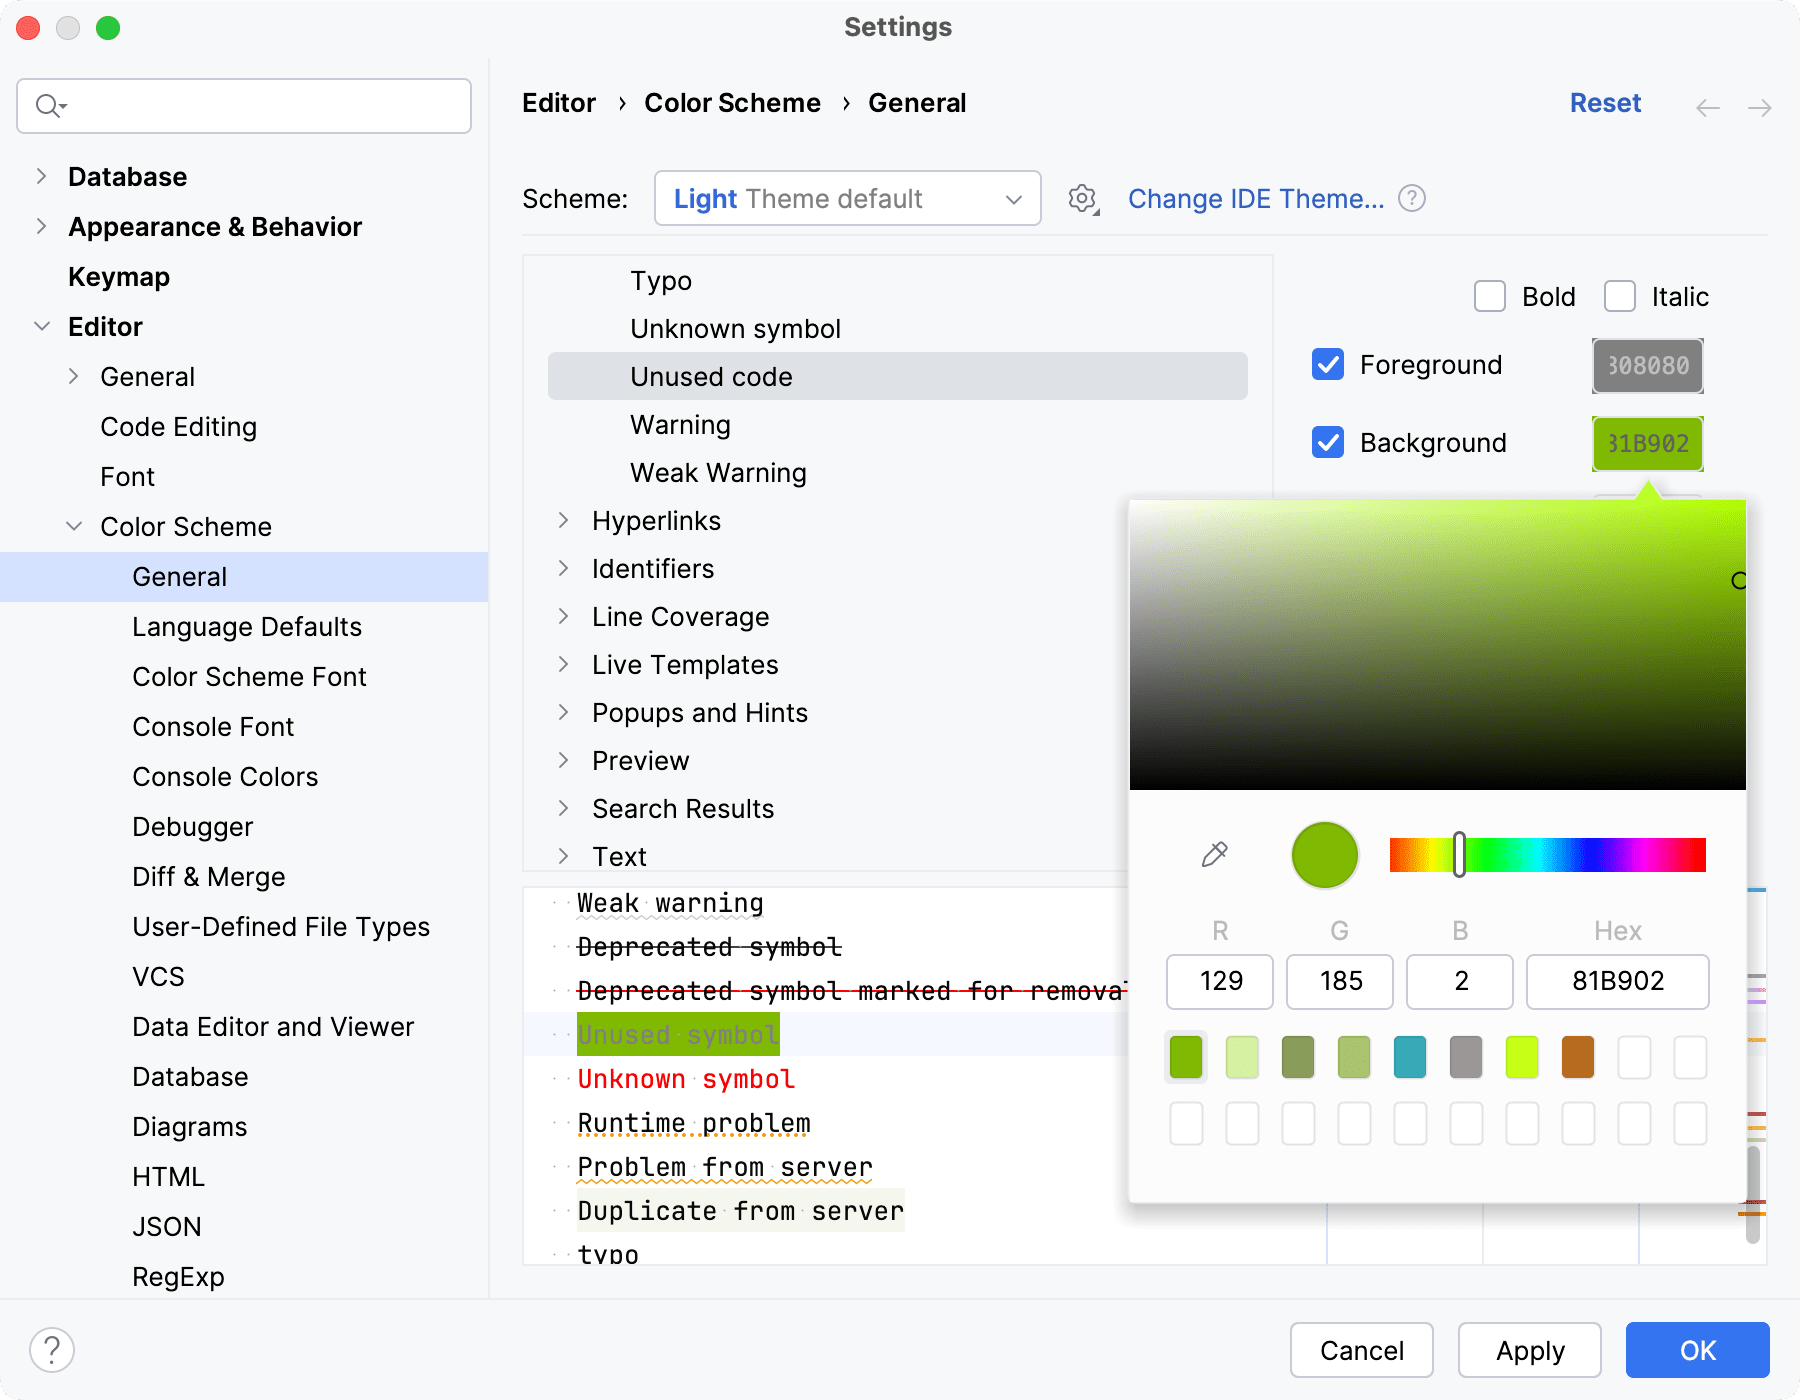Click inside the Hex value field
This screenshot has height=1400, width=1800.
pos(1617,982)
